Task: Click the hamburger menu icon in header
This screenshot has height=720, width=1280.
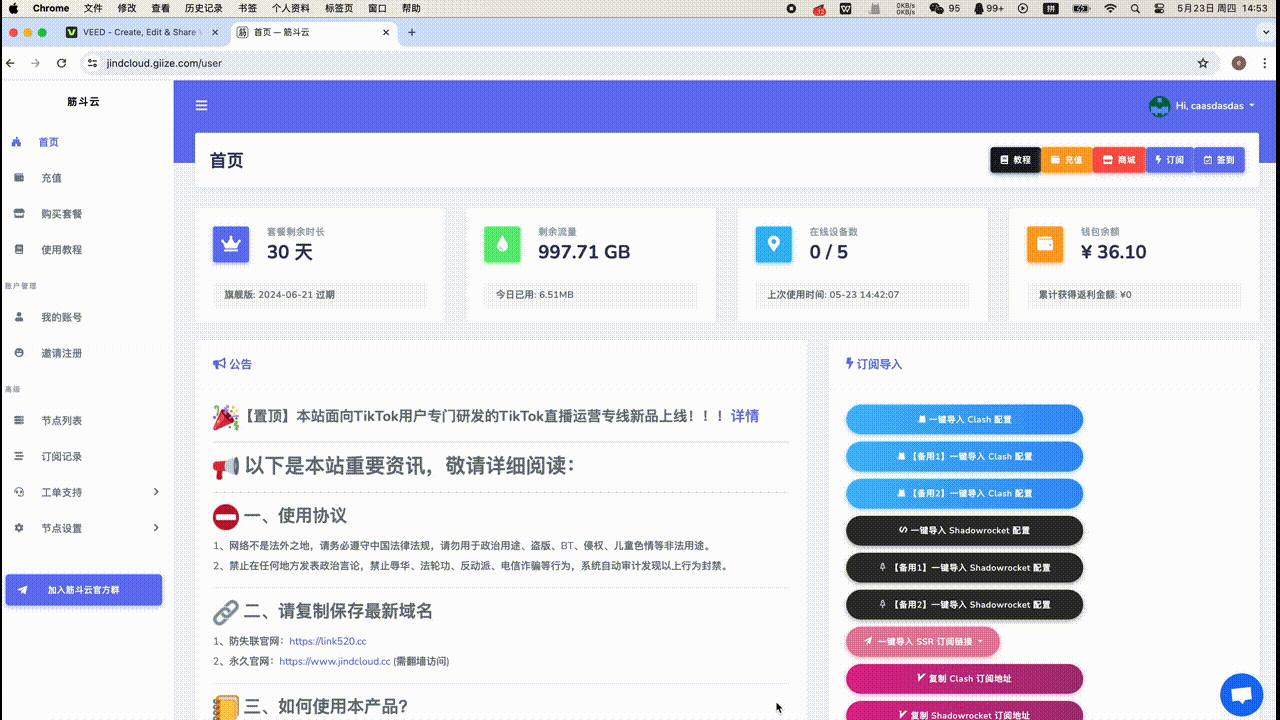Action: coord(201,105)
